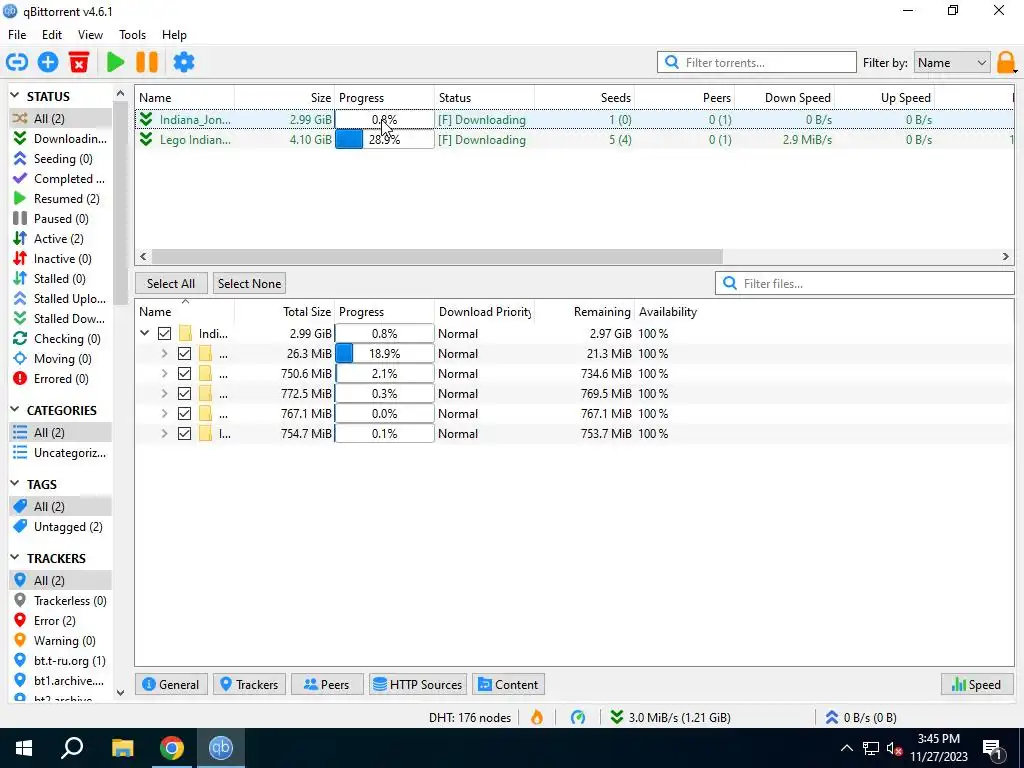This screenshot has height=768, width=1024.
Task: Select the Resumed (2) status filter
Action: coord(60,199)
